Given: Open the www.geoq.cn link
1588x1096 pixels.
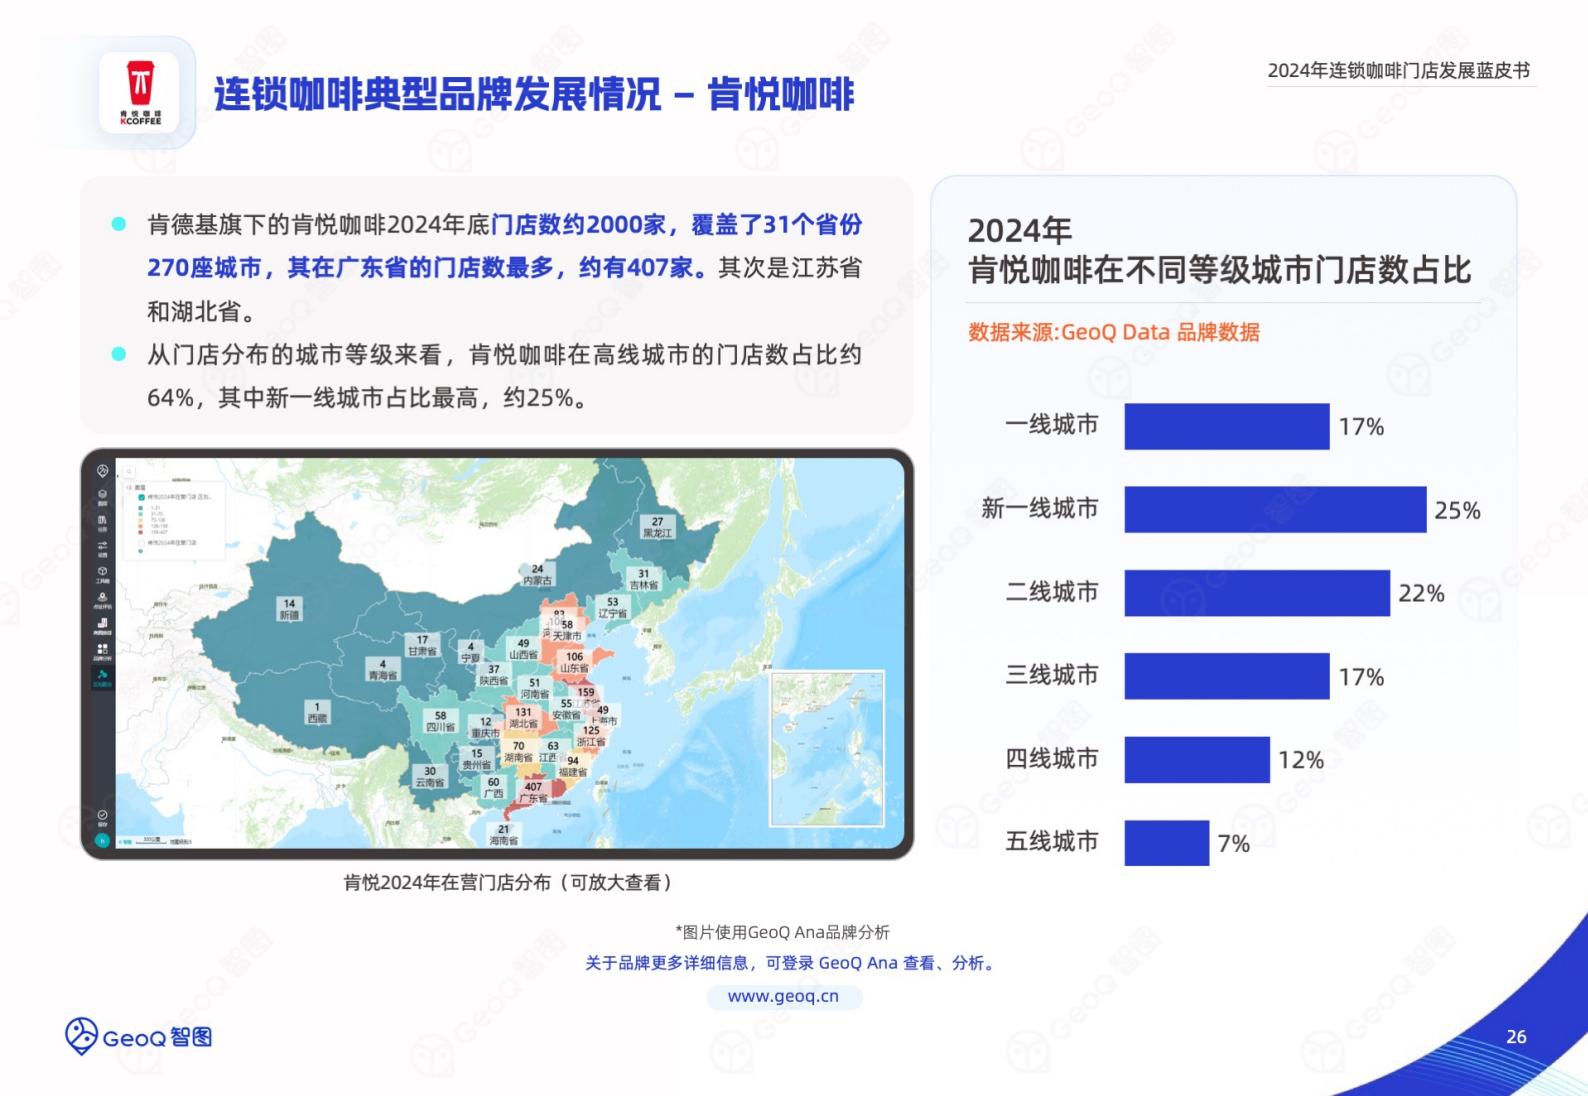Looking at the screenshot, I should pyautogui.click(x=783, y=996).
